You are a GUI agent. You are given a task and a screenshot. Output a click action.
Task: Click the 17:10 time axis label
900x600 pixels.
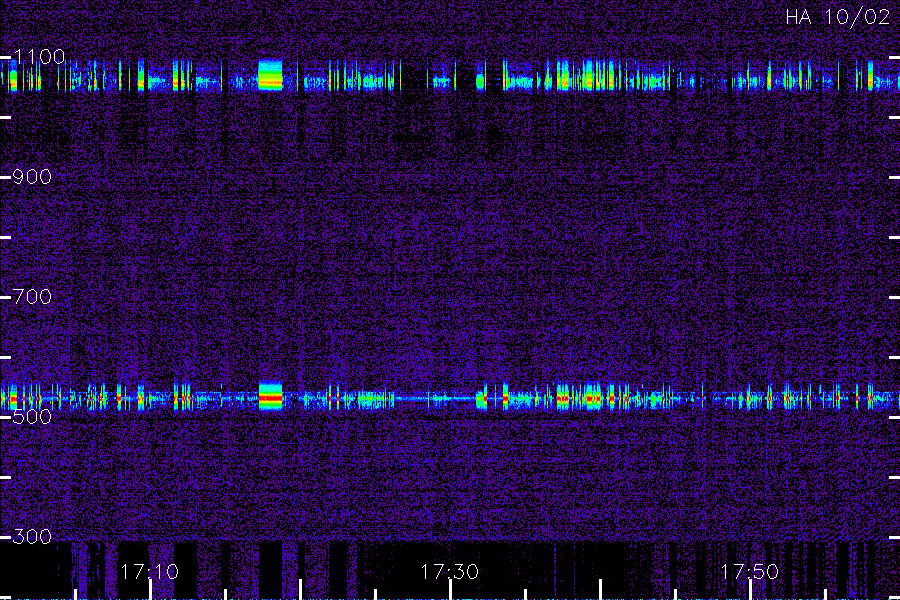[x=150, y=572]
